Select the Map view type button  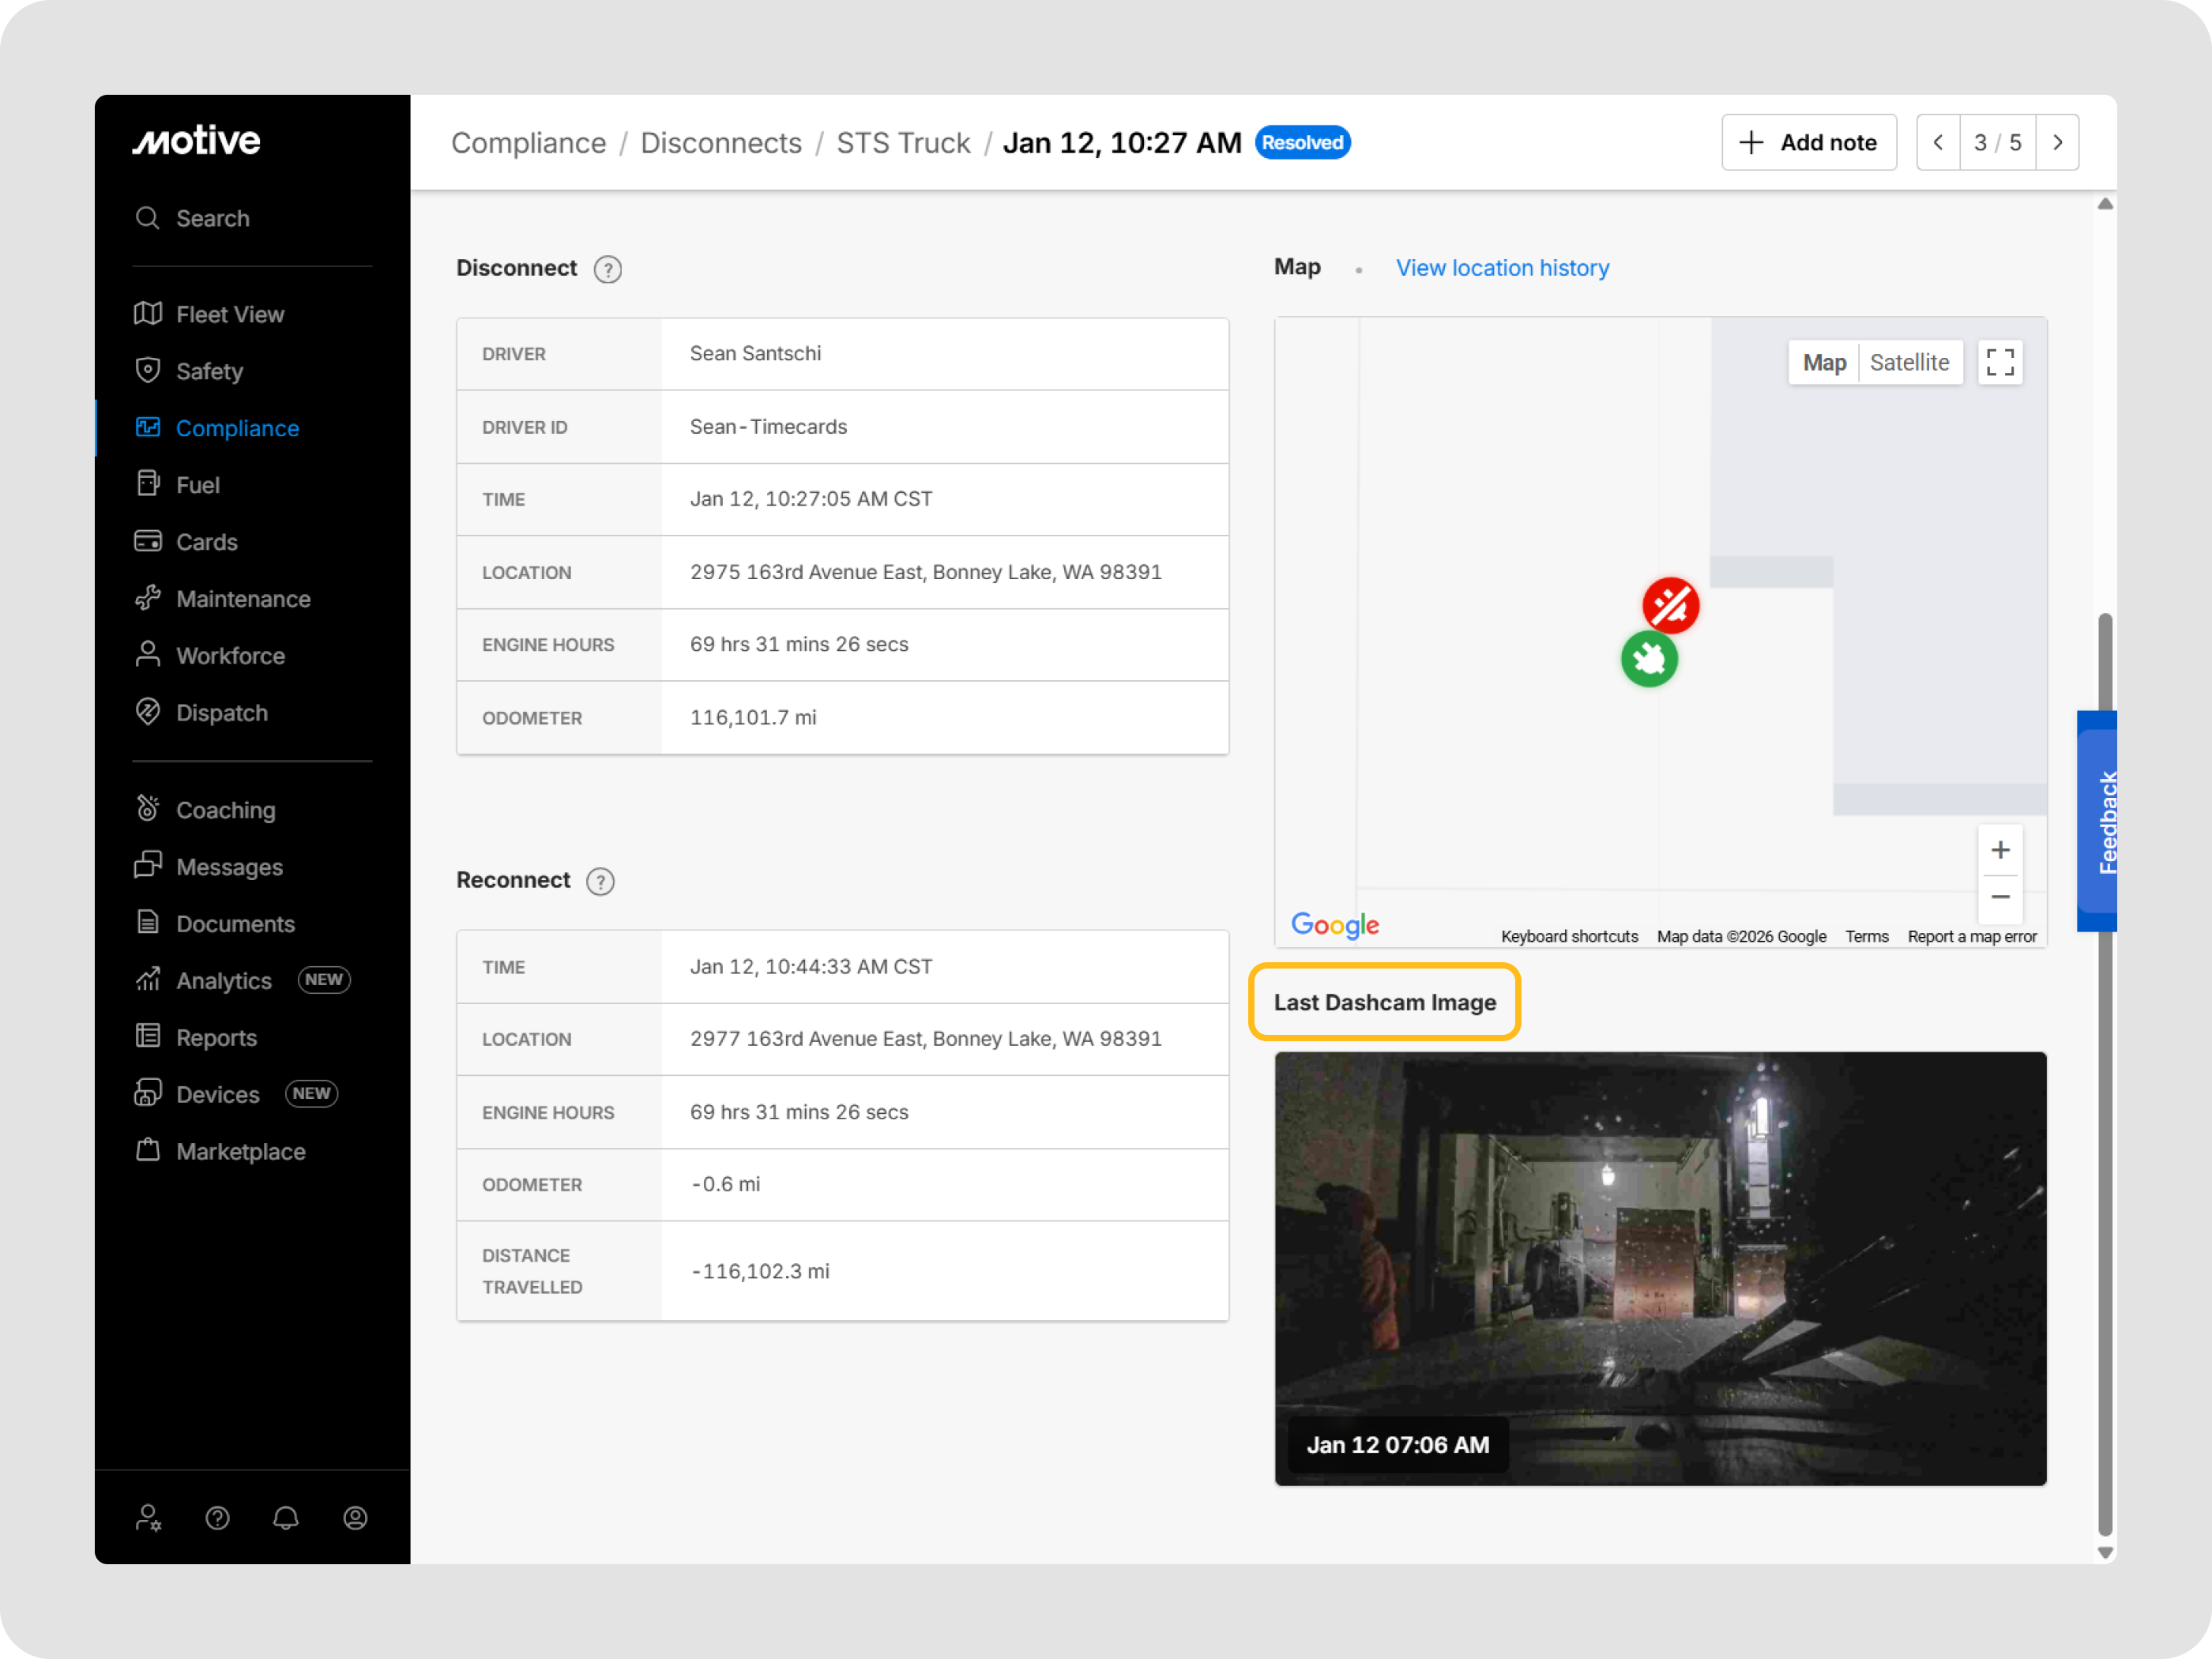pyautogui.click(x=1824, y=362)
